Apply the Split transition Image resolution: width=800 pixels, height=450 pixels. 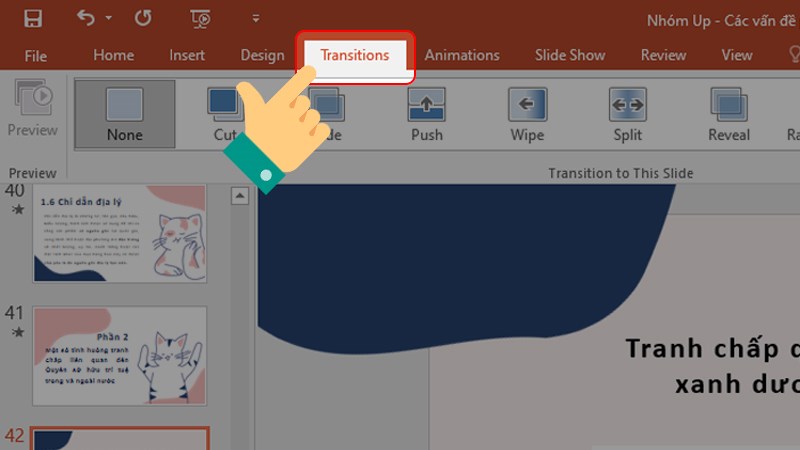(x=628, y=114)
